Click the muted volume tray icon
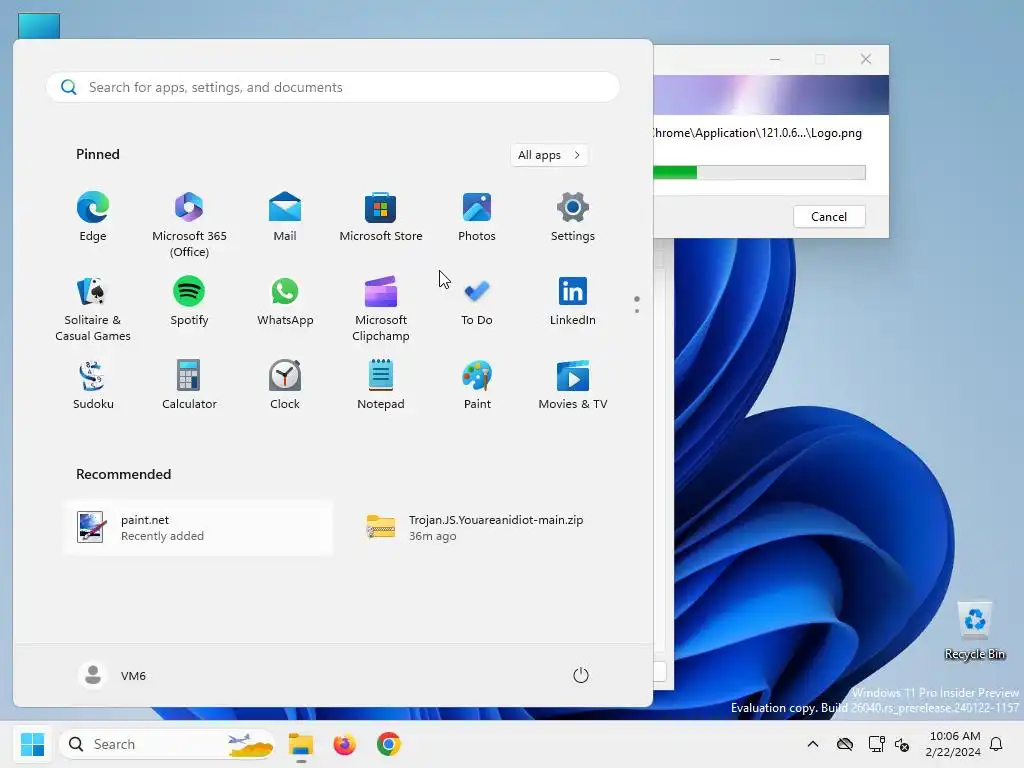 pos(902,744)
